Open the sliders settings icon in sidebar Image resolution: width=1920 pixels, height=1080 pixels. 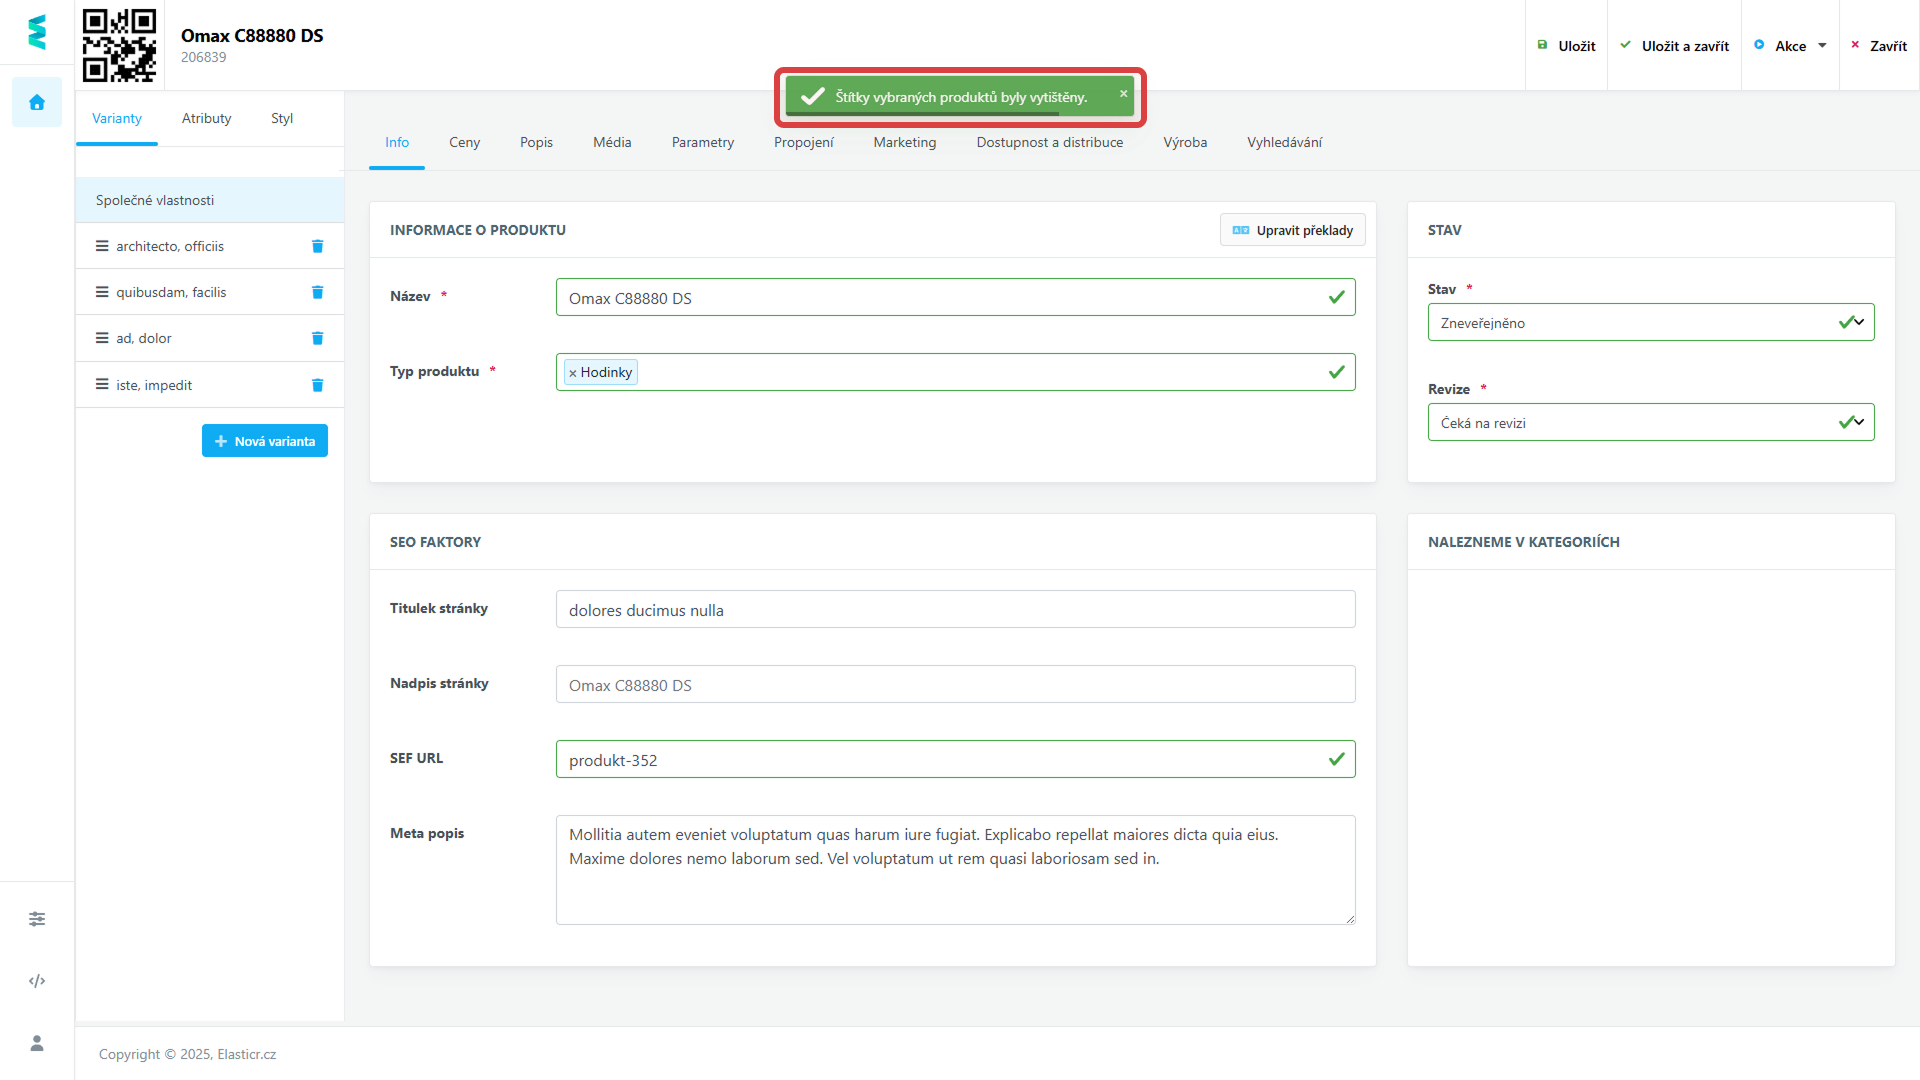coord(37,919)
